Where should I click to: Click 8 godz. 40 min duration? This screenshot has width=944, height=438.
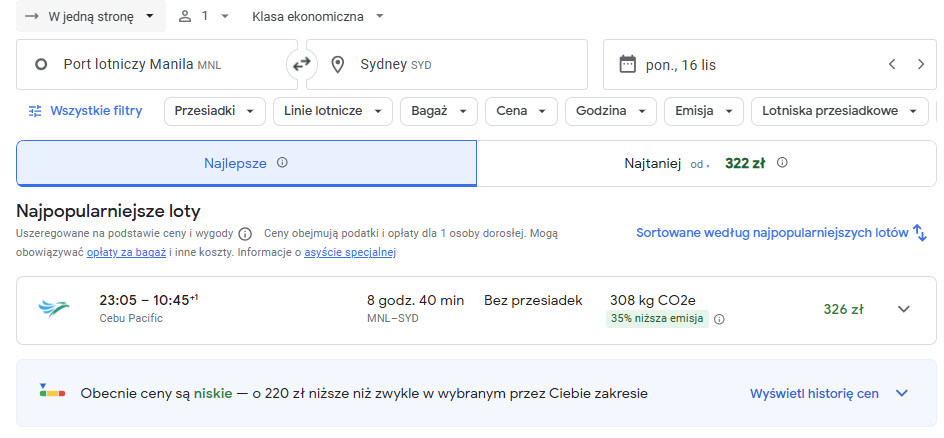[x=415, y=300]
